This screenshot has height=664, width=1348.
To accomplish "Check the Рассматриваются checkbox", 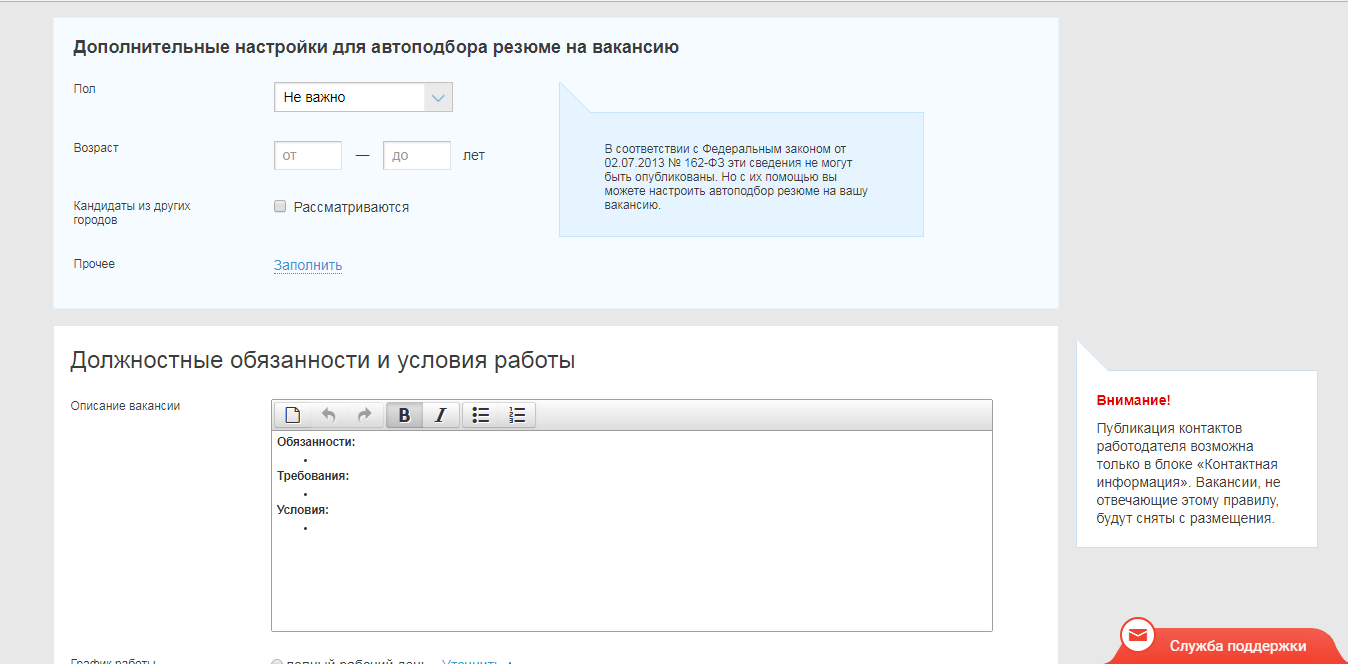I will click(279, 206).
